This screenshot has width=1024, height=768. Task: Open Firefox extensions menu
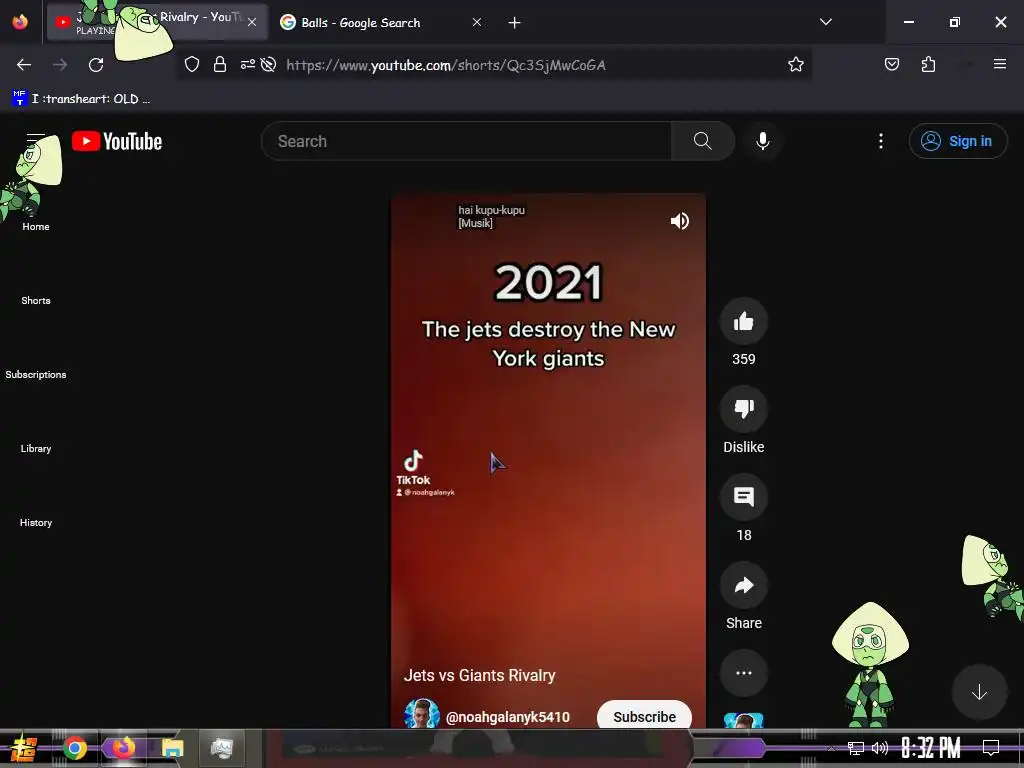(928, 64)
